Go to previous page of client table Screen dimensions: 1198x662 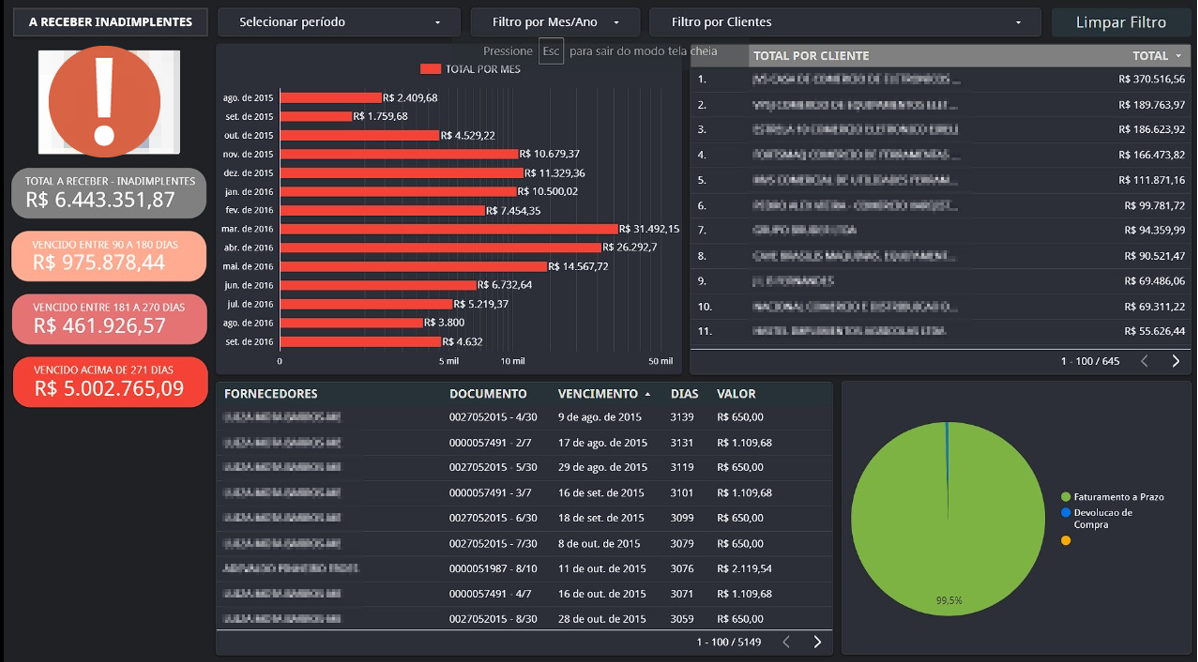pos(1145,361)
